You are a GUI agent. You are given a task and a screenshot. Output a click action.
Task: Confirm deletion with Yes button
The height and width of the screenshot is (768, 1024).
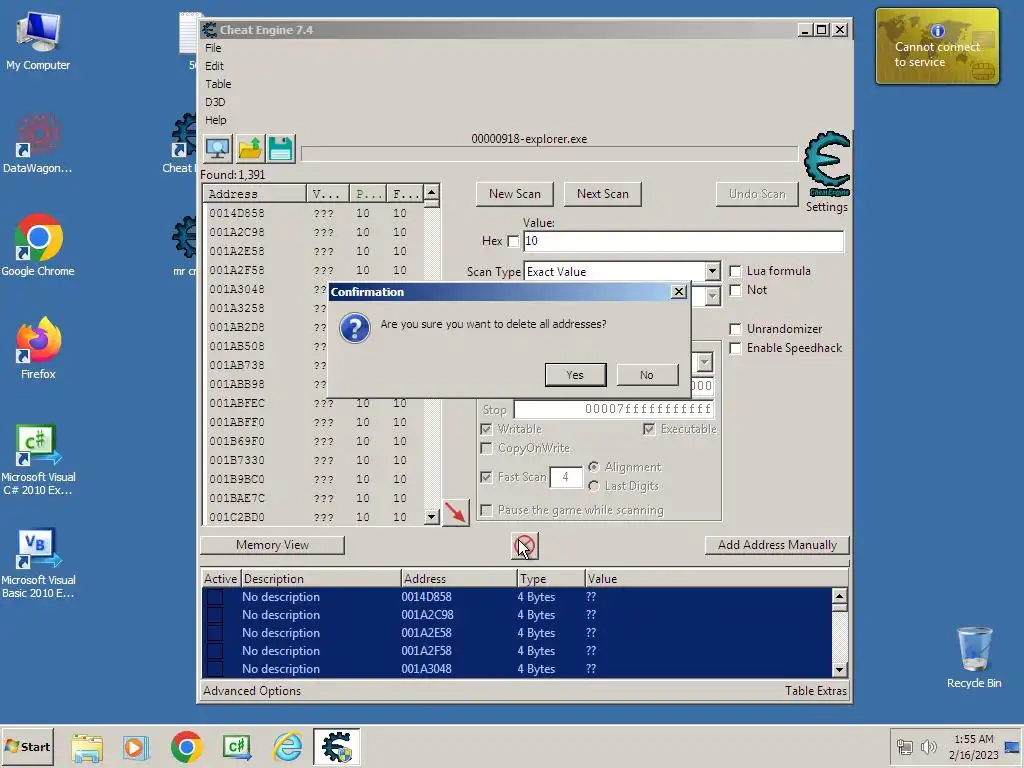[575, 375]
